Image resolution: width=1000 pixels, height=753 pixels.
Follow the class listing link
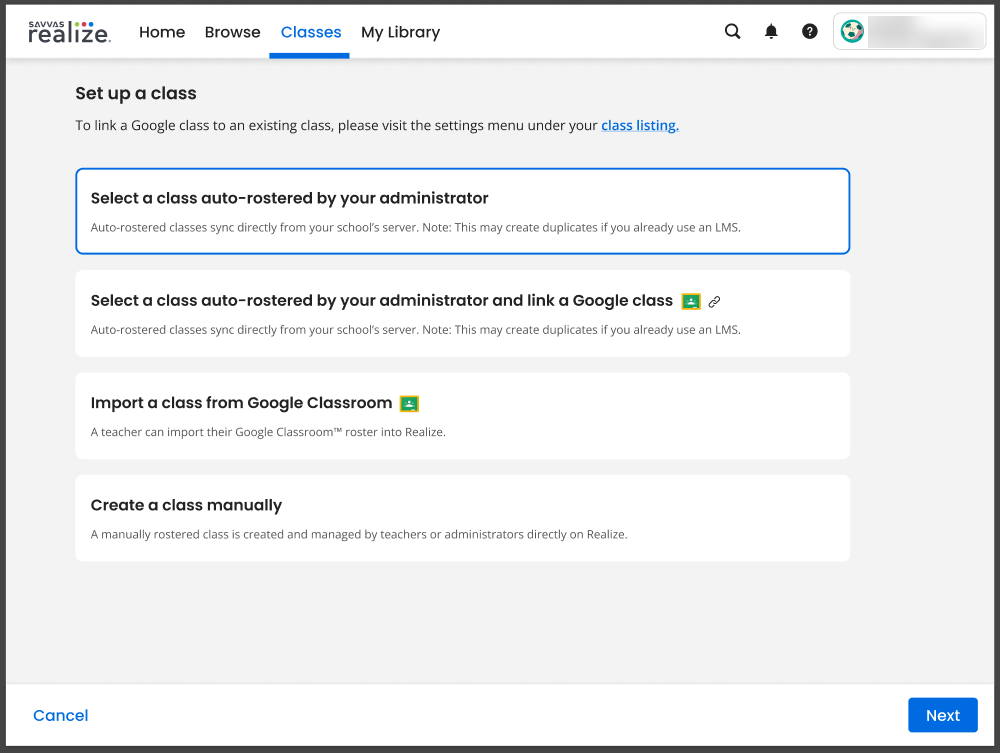tap(640, 126)
